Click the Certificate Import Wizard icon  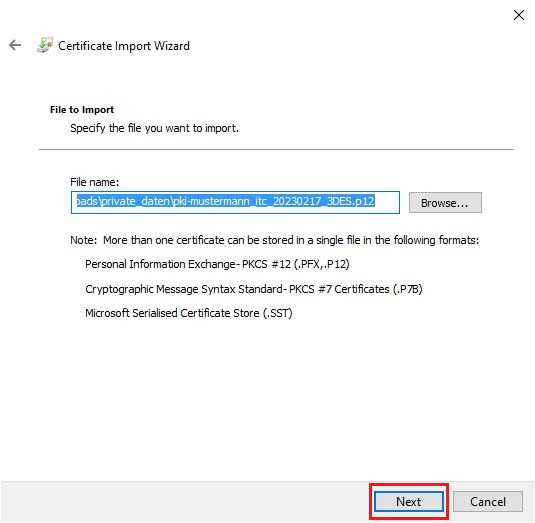click(45, 45)
